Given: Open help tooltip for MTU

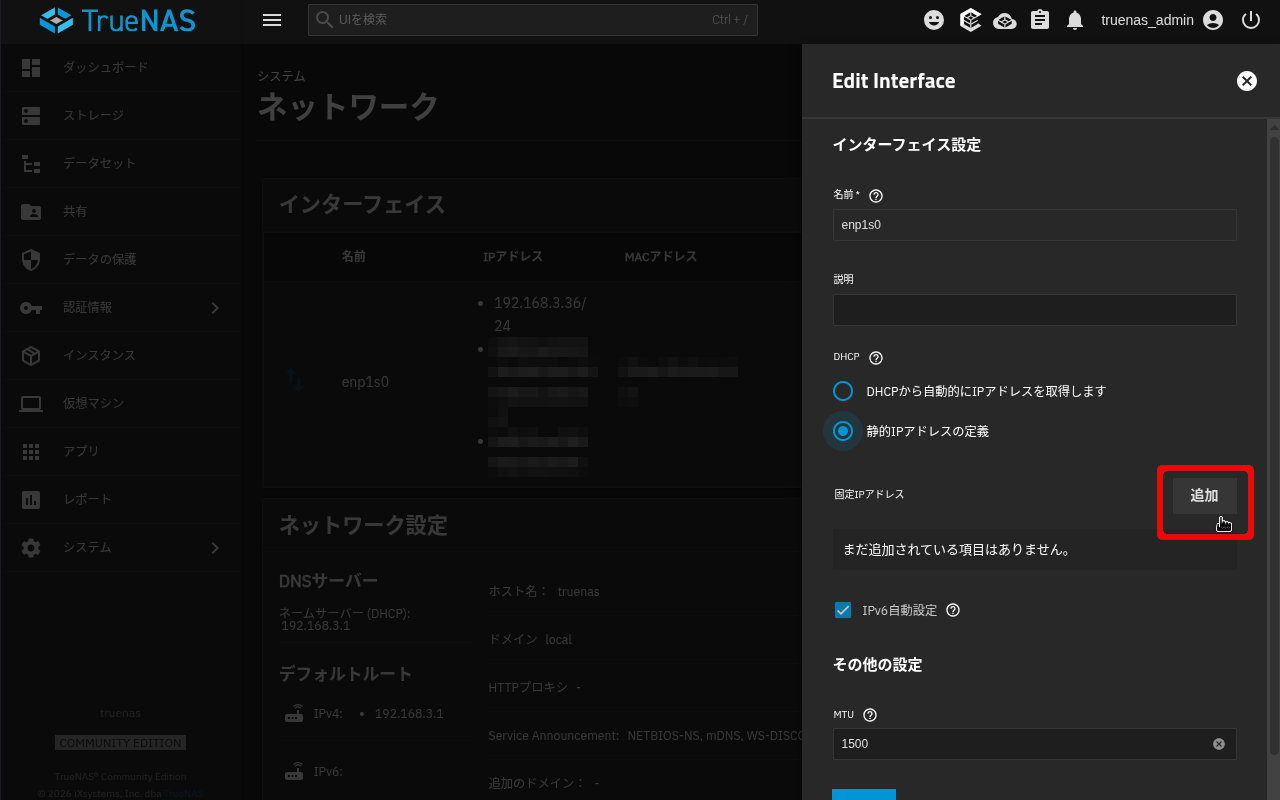Looking at the screenshot, I should tap(870, 715).
